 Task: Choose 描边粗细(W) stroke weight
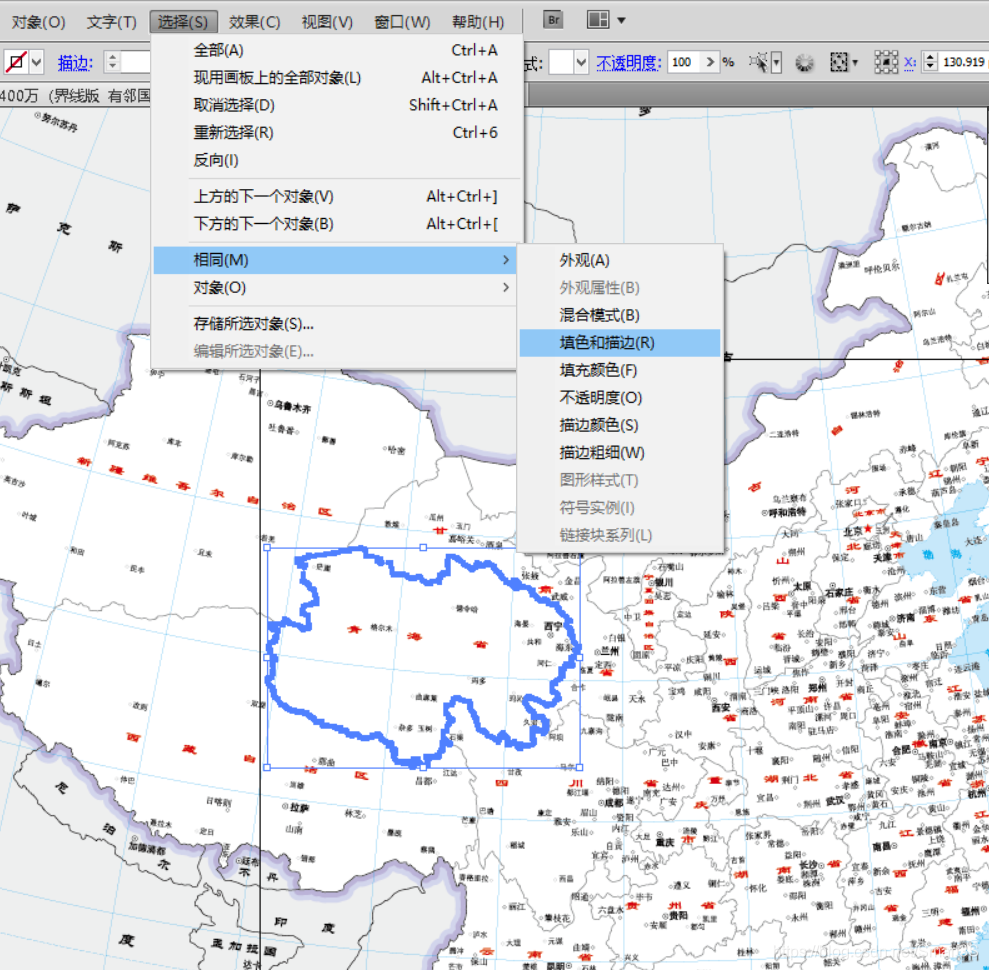620,453
